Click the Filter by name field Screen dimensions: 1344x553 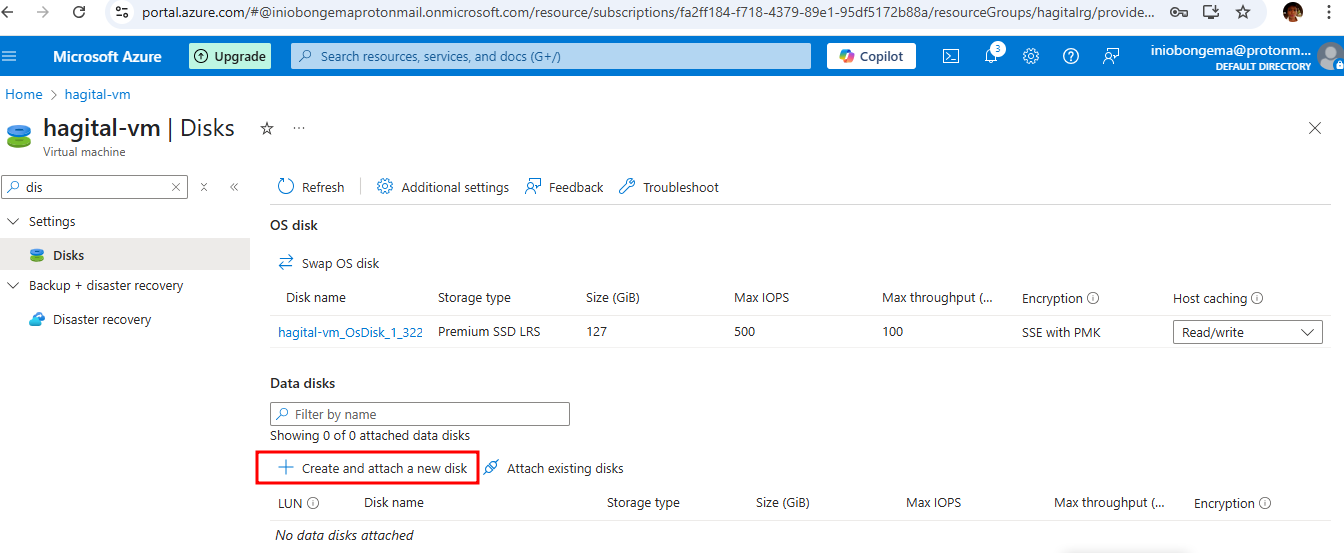pos(420,414)
